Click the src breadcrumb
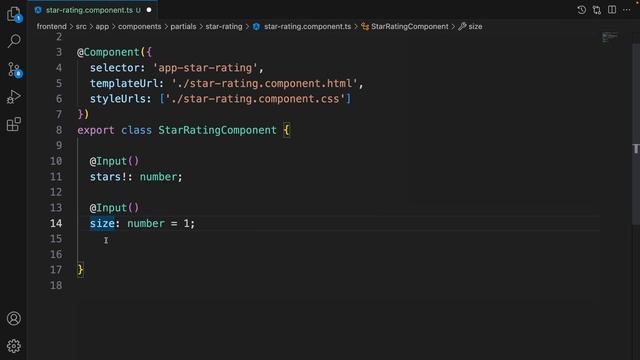640x360 pixels. click(81, 27)
